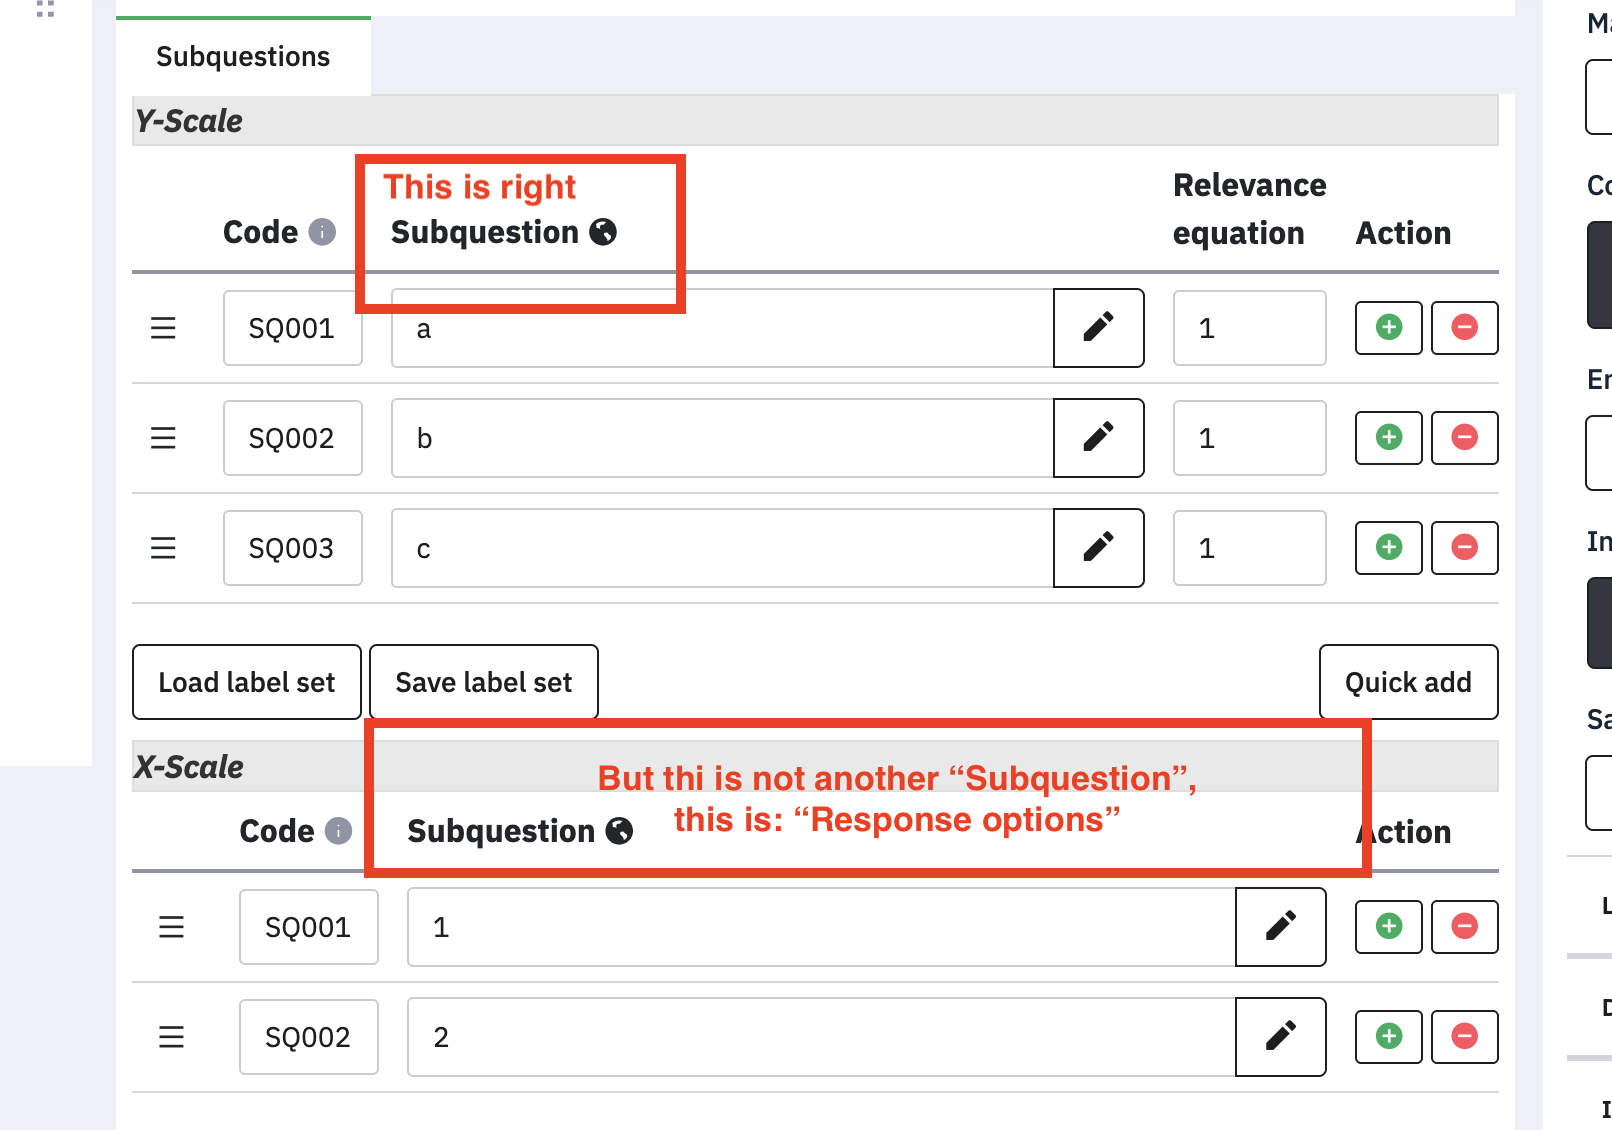The height and width of the screenshot is (1130, 1612).
Task: Click pencil edit icon for subquestion b
Action: click(x=1098, y=438)
